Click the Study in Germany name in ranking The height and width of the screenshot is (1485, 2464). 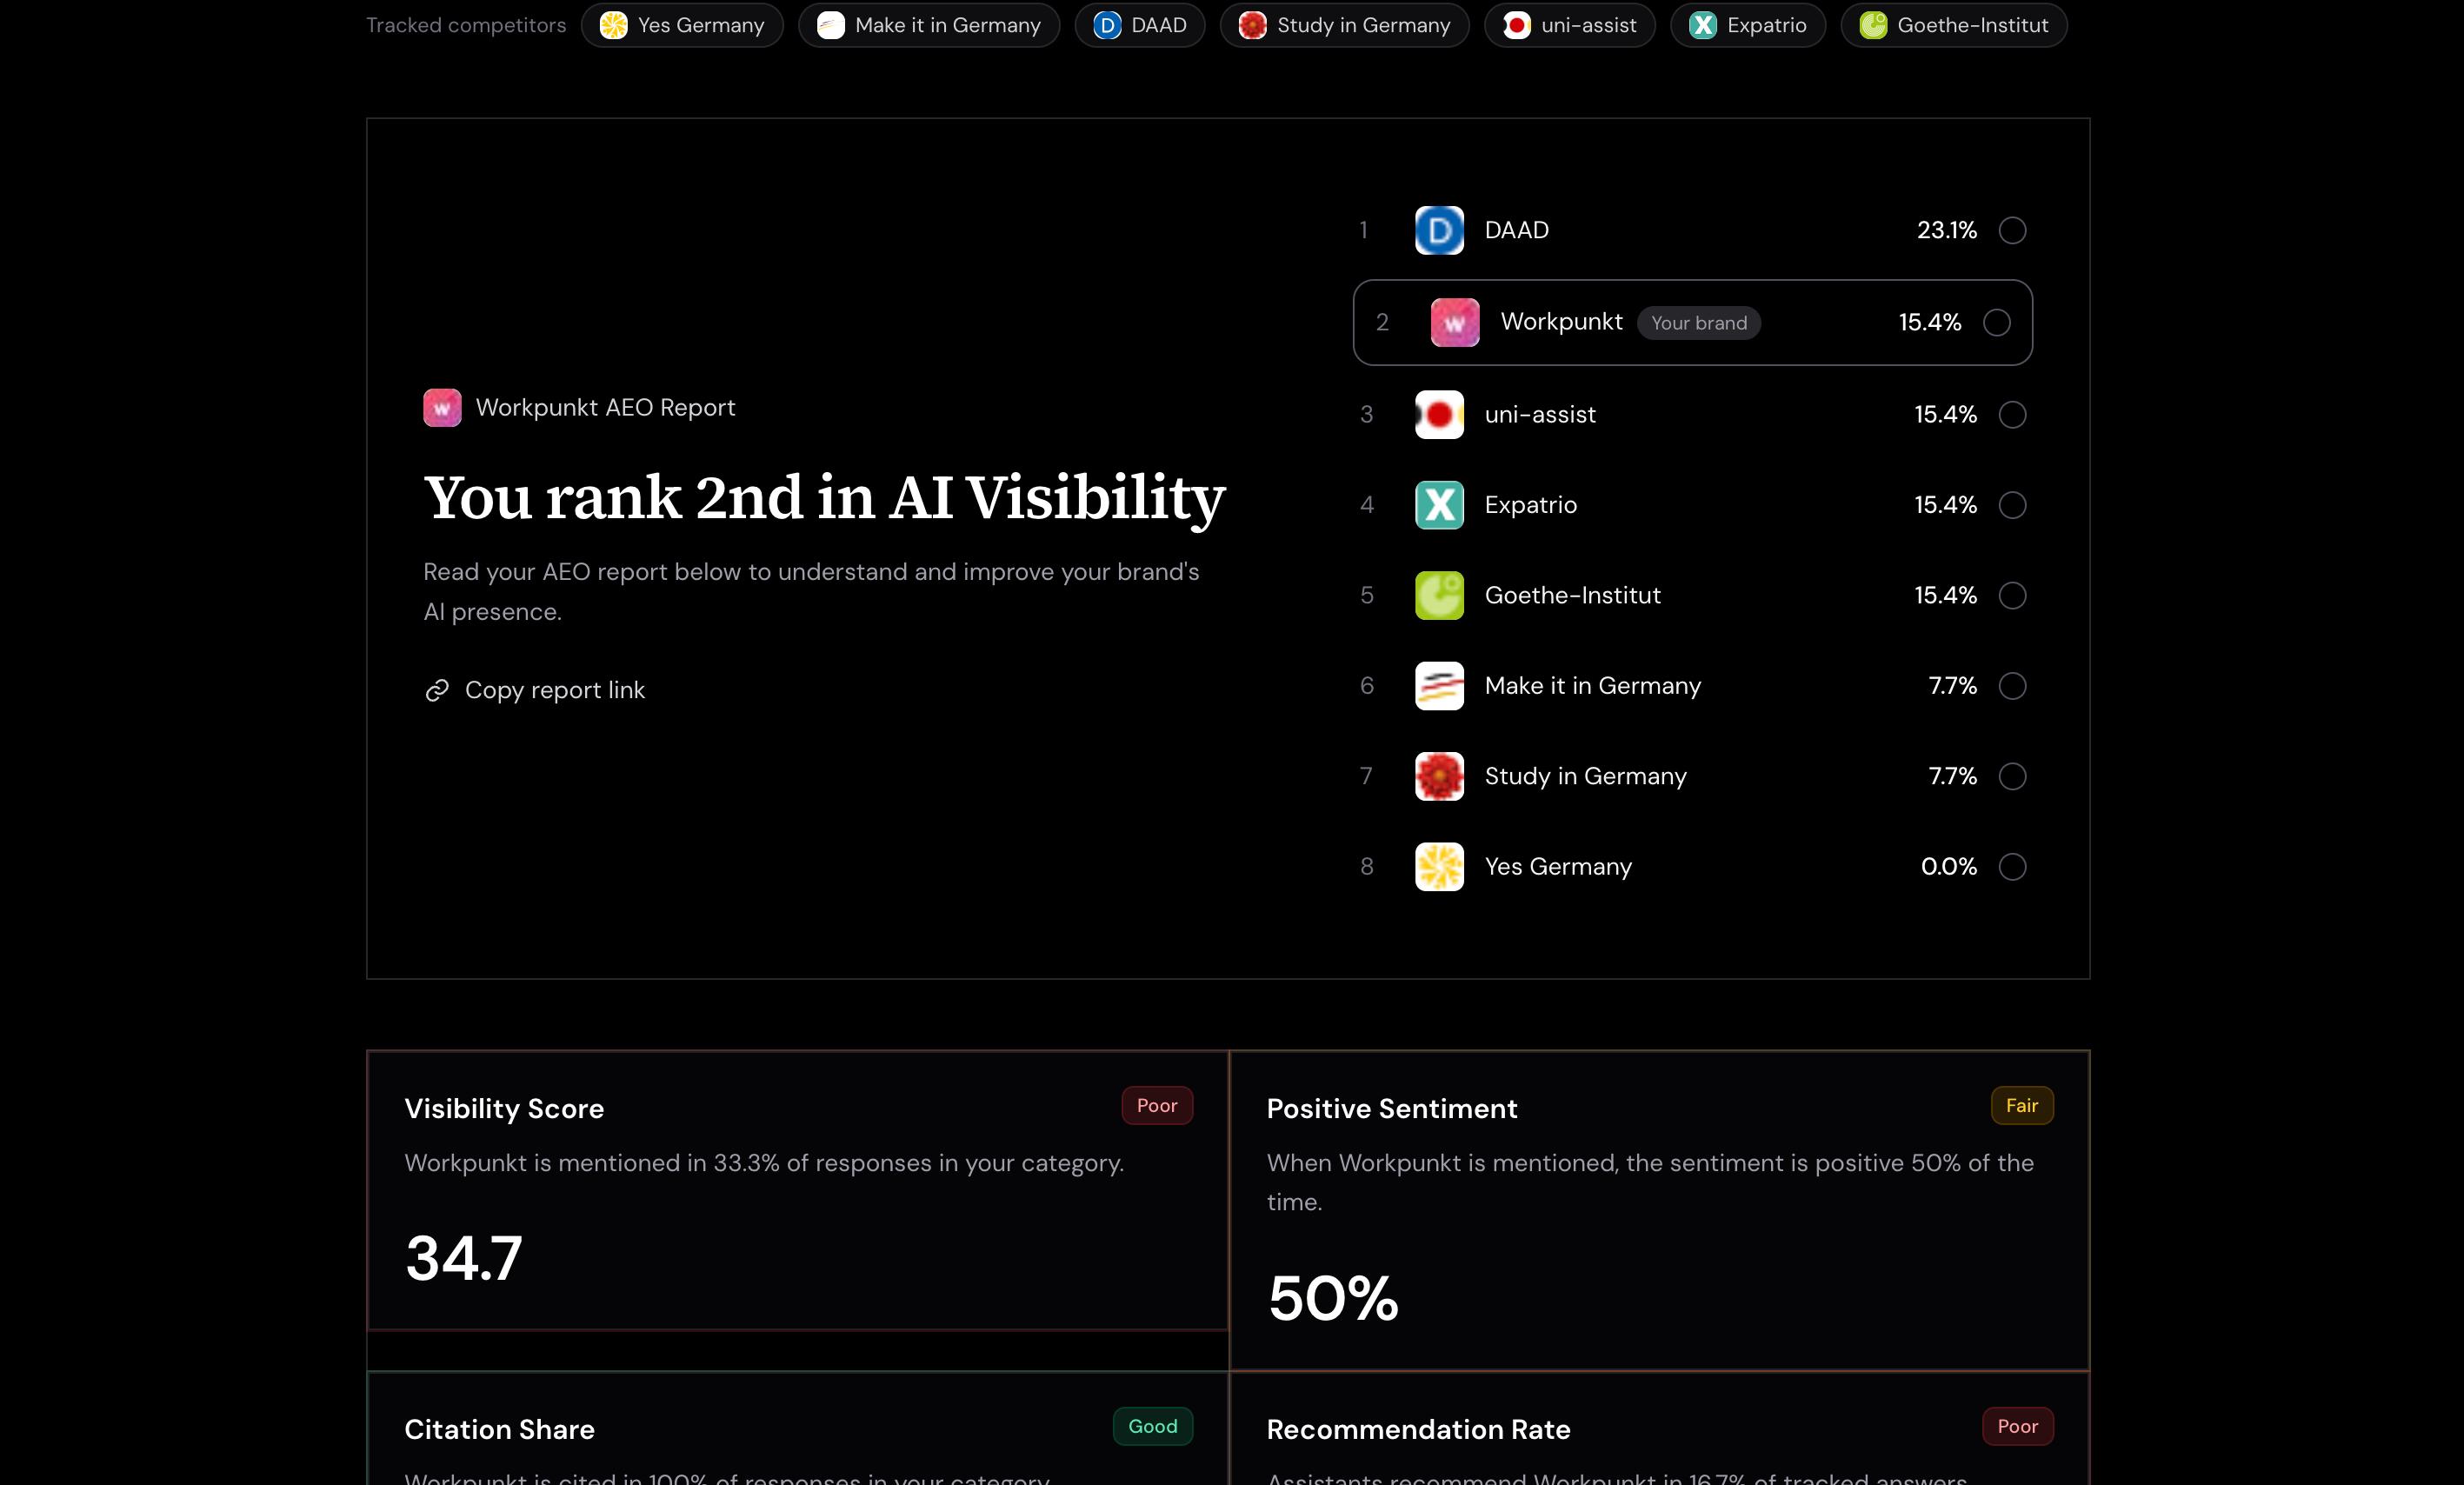(1586, 776)
